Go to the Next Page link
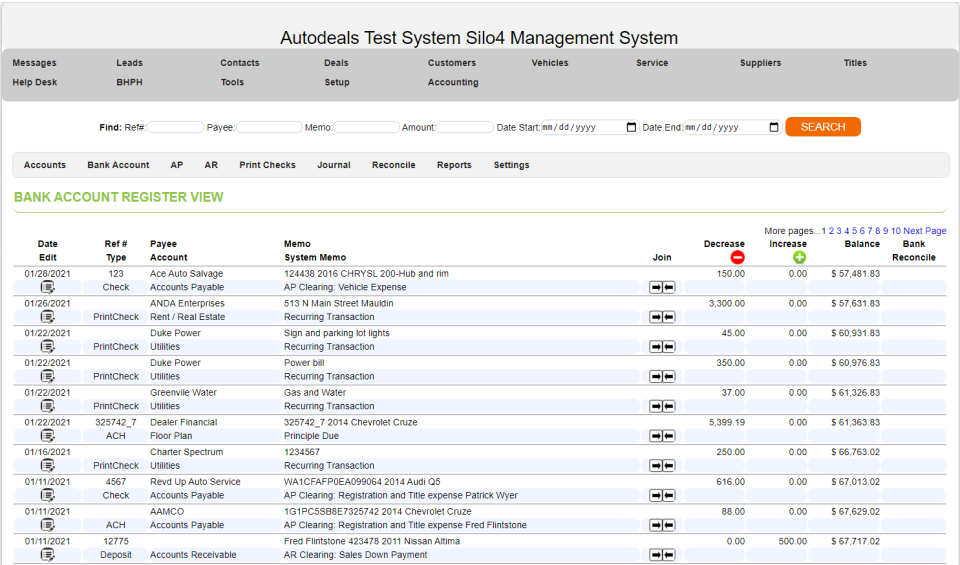The image size is (960, 565). pos(925,231)
